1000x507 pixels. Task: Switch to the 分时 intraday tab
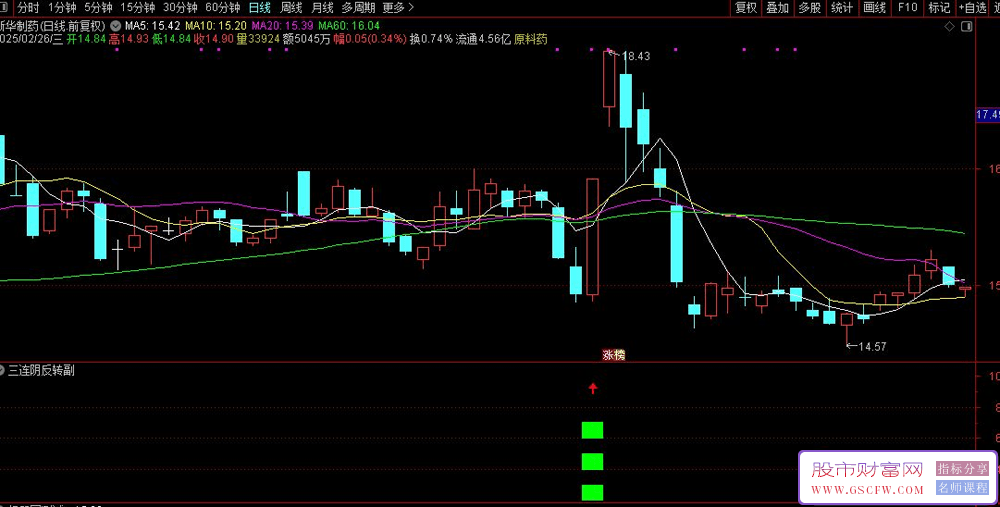pyautogui.click(x=27, y=8)
